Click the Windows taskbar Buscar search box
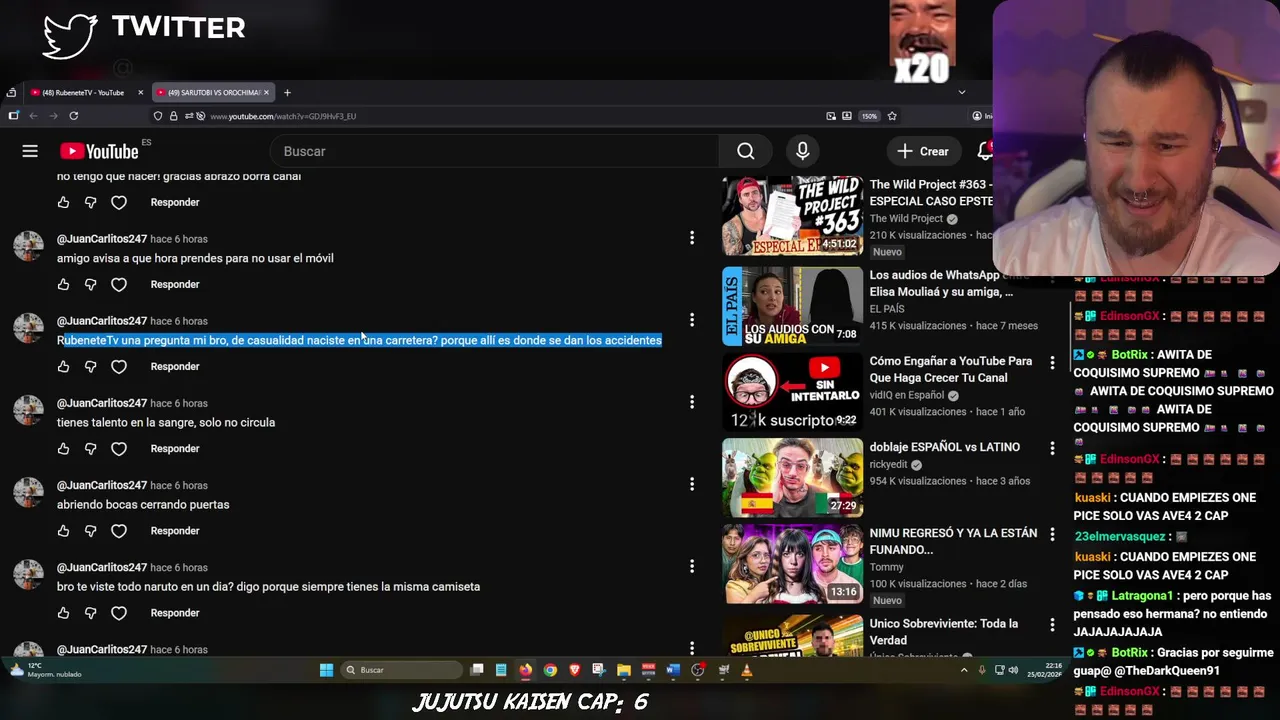1280x720 pixels. point(402,670)
